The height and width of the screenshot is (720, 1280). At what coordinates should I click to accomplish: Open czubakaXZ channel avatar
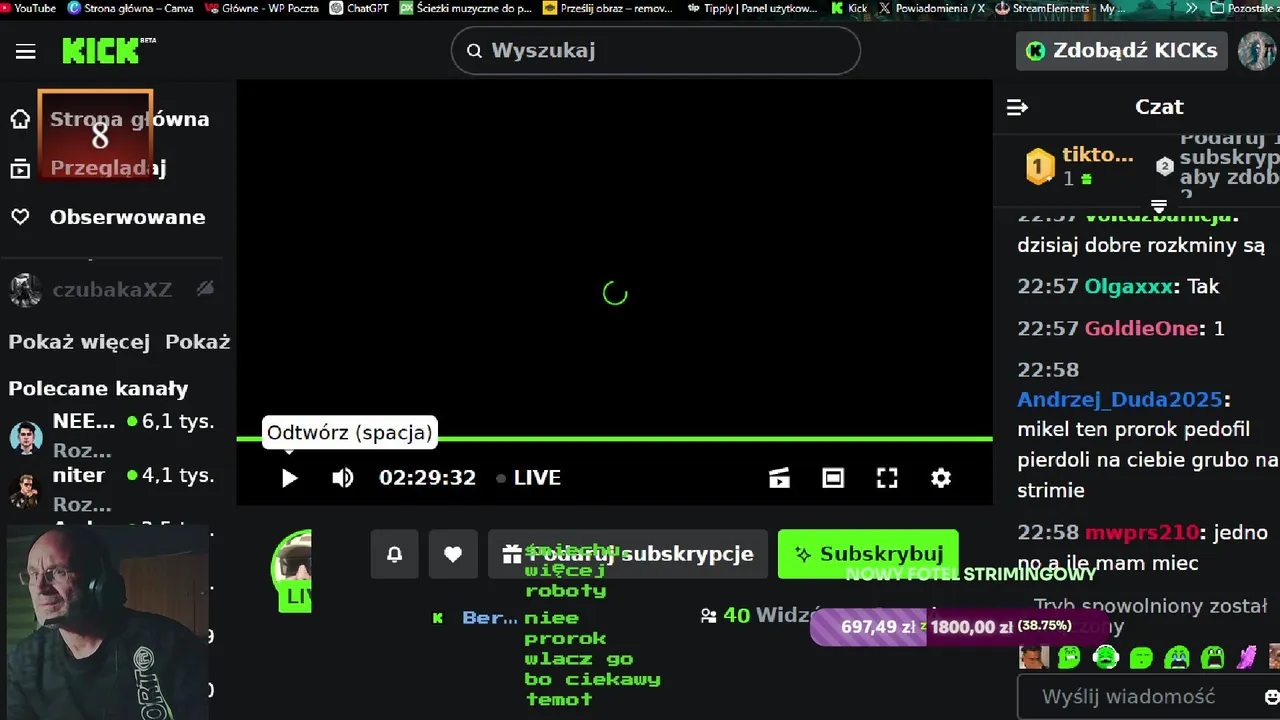pyautogui.click(x=25, y=290)
